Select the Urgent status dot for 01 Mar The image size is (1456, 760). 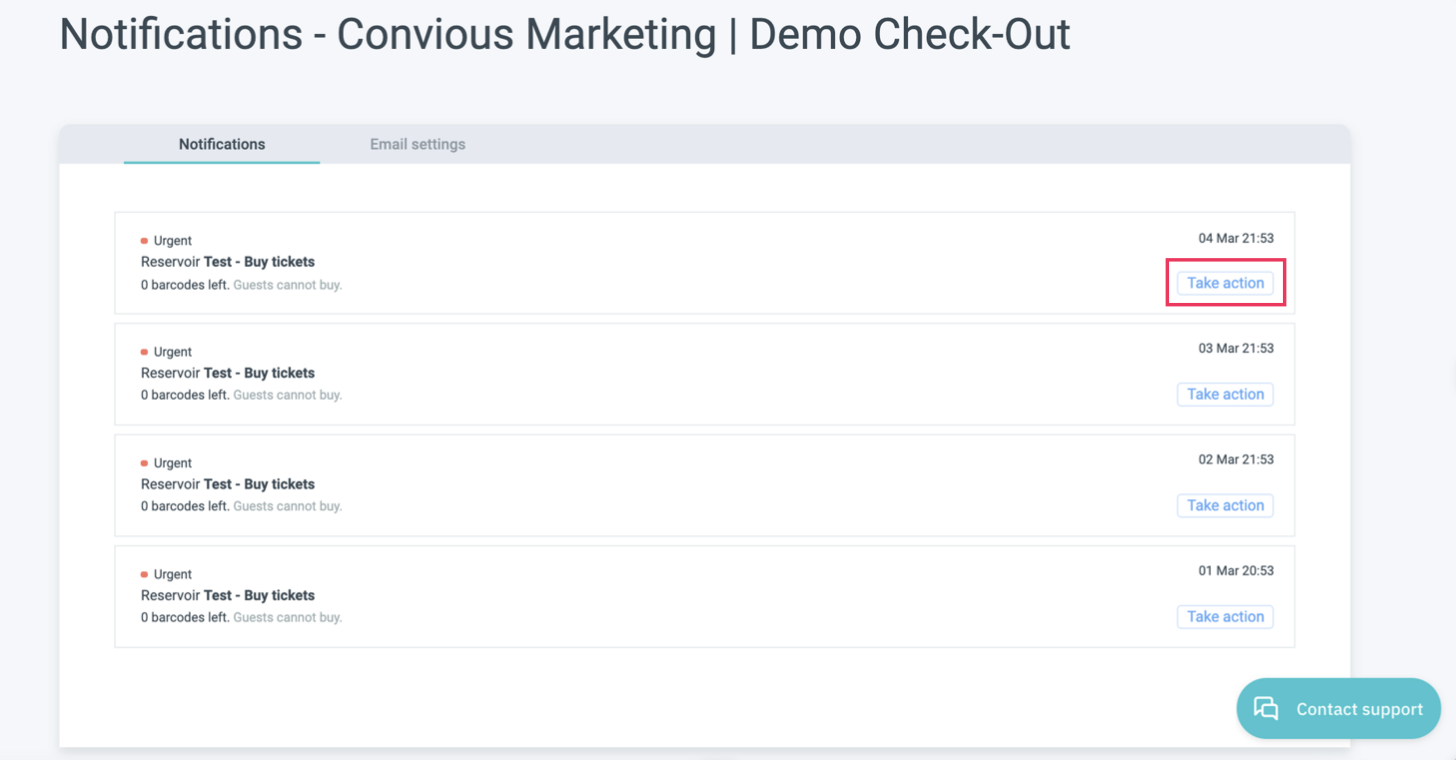click(x=144, y=574)
